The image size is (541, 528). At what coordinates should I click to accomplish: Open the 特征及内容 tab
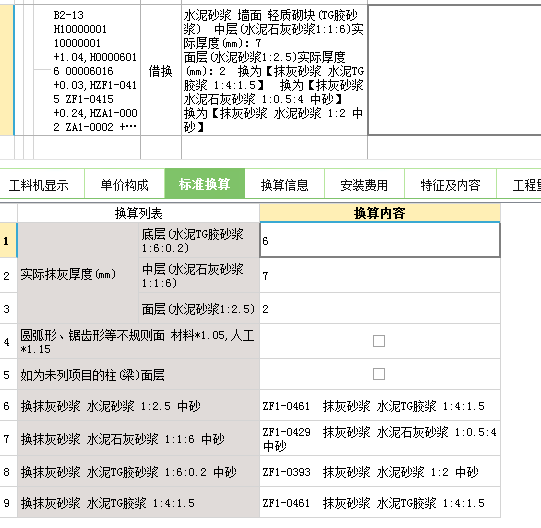450,185
